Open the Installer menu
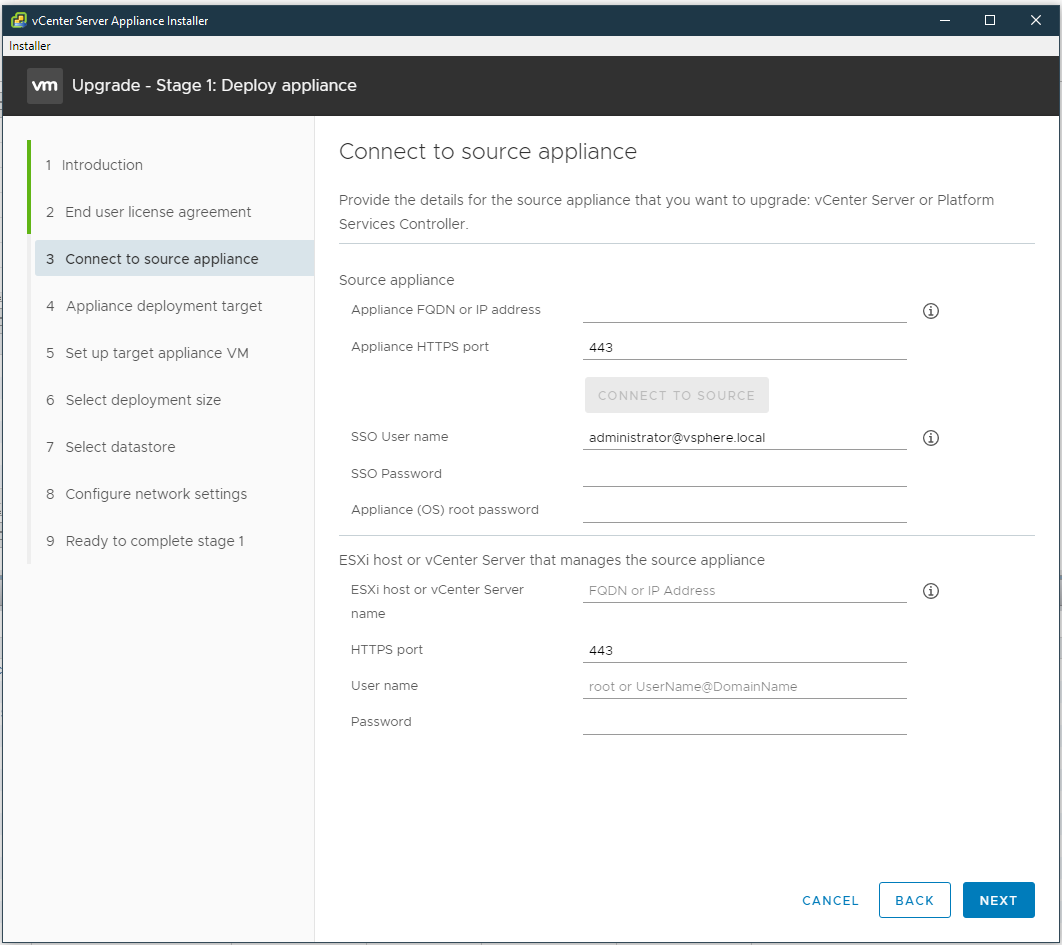The height and width of the screenshot is (945, 1062). (29, 45)
